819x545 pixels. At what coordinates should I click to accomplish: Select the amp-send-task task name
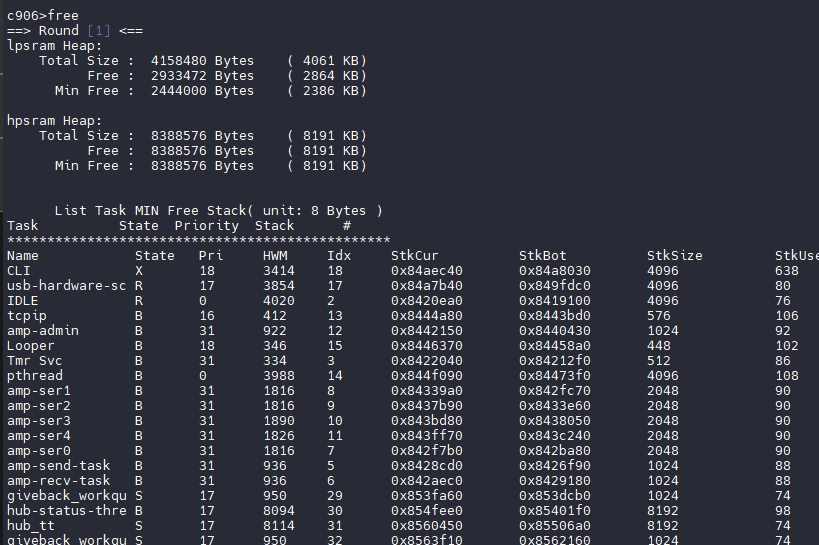pos(58,466)
